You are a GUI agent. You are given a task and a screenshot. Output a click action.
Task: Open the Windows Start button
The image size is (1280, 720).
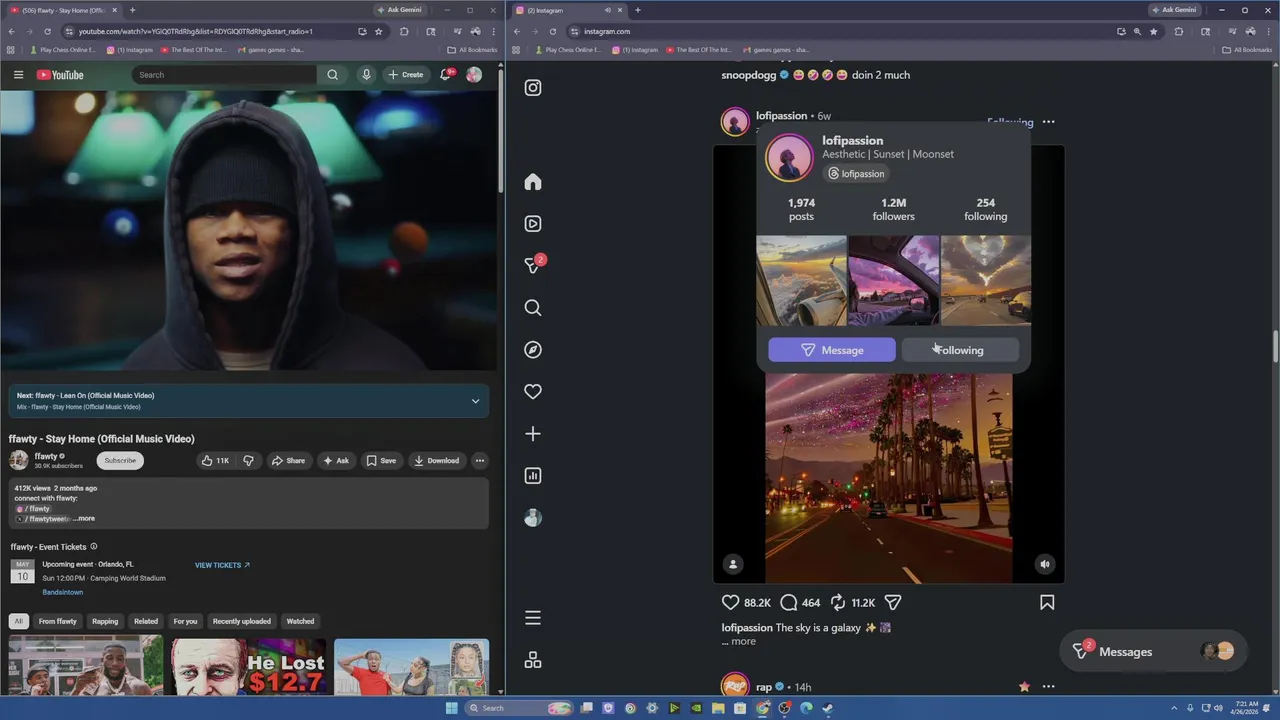coord(451,708)
